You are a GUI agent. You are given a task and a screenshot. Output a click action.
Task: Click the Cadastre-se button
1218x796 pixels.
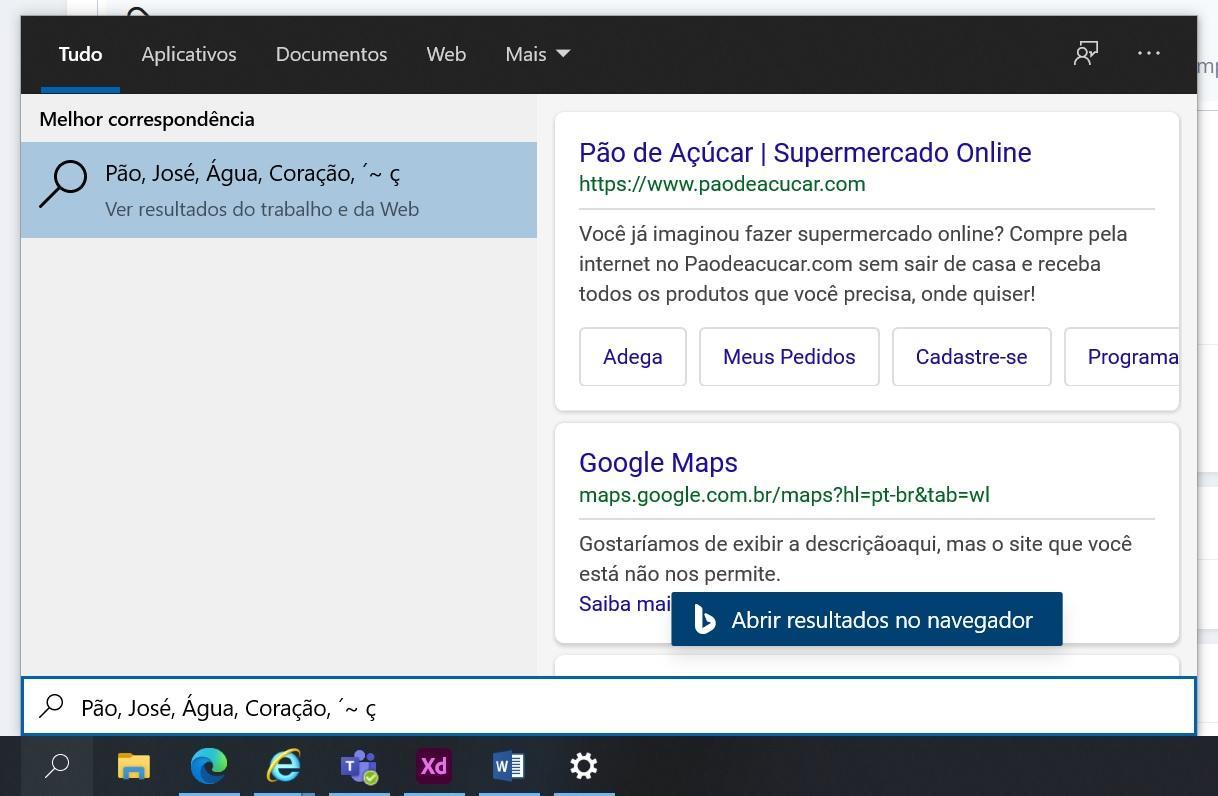pyautogui.click(x=971, y=357)
